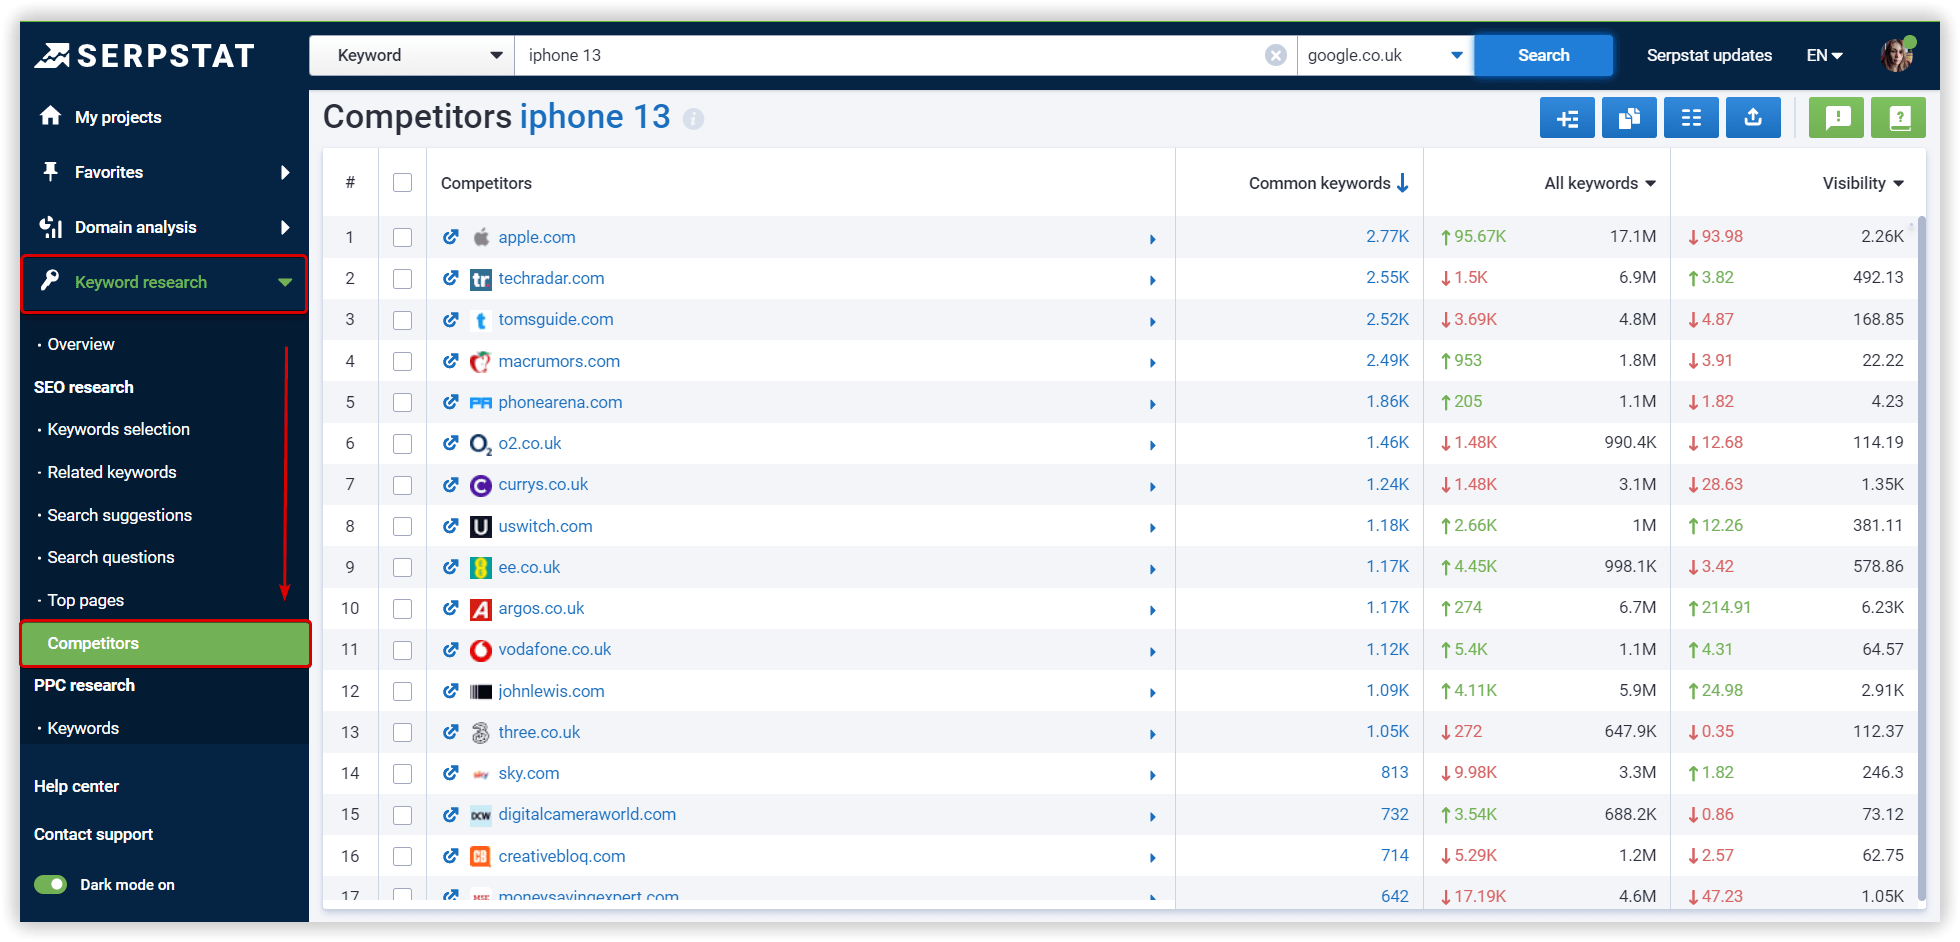The height and width of the screenshot is (942, 1960).
Task: Expand the argos.co.uk row arrow
Action: point(1153,610)
